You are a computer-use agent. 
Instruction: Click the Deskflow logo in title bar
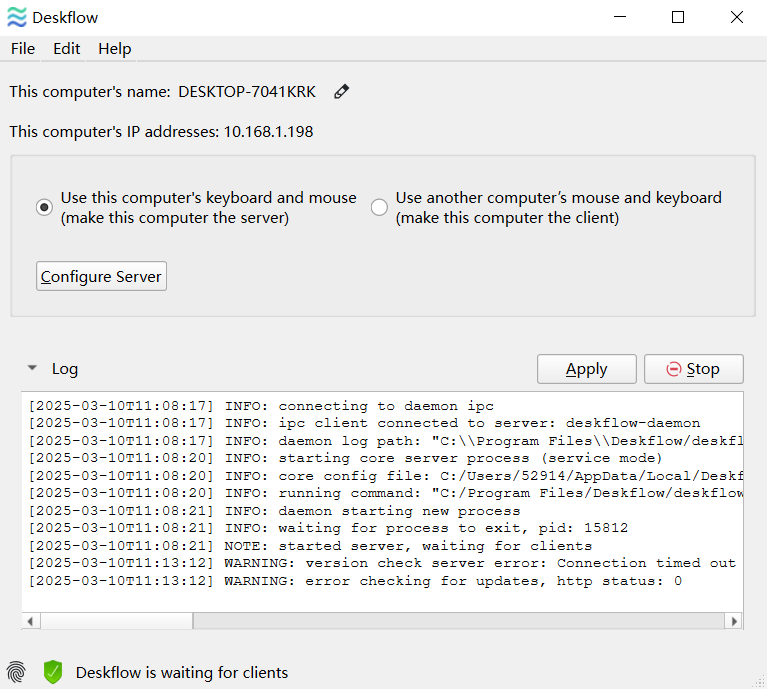tap(17, 18)
